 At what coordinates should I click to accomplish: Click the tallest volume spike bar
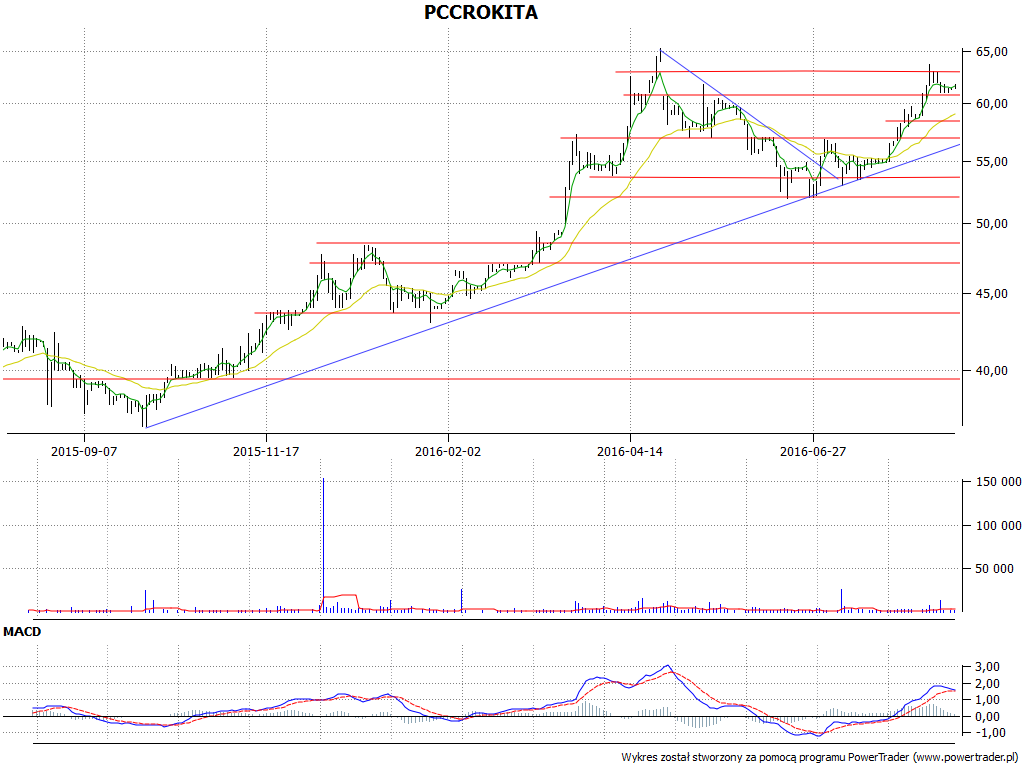(323, 545)
